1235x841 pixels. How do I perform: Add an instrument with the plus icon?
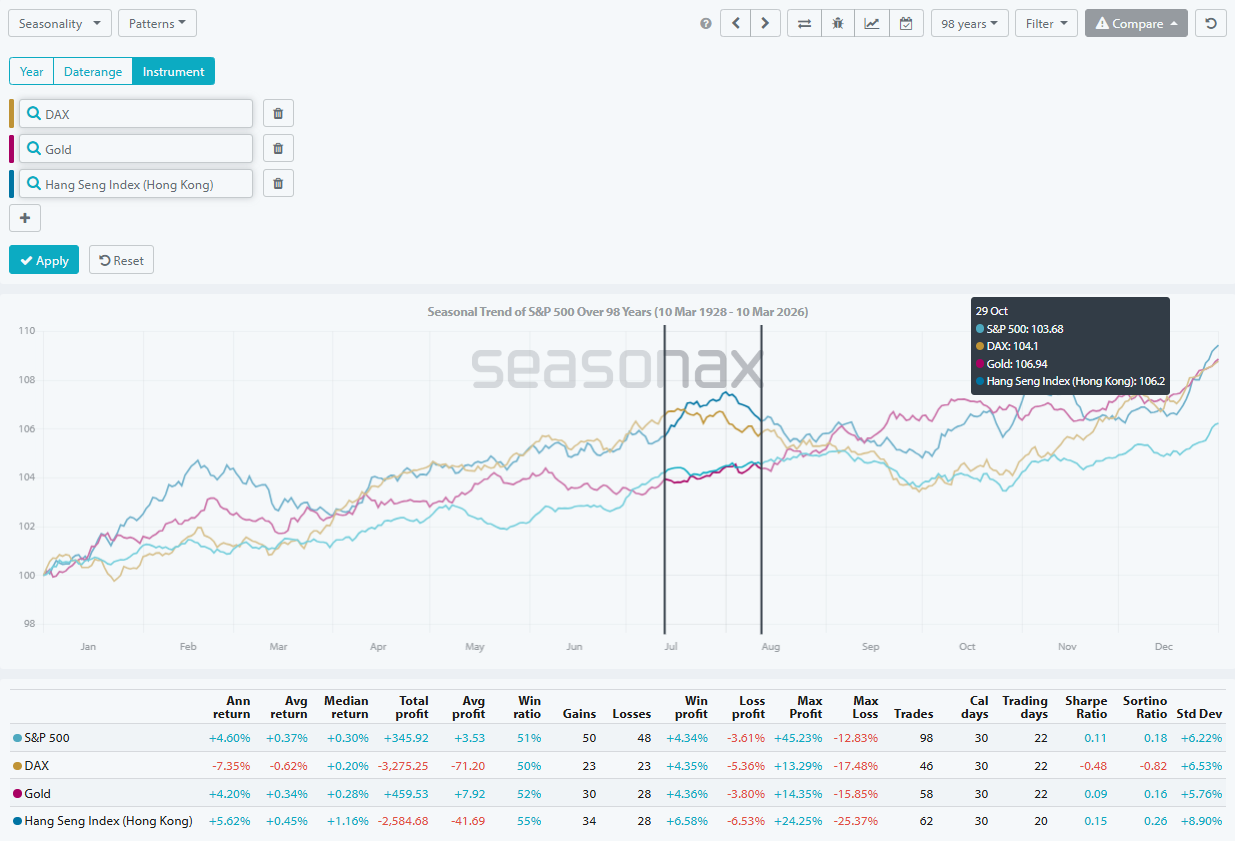pos(24,217)
